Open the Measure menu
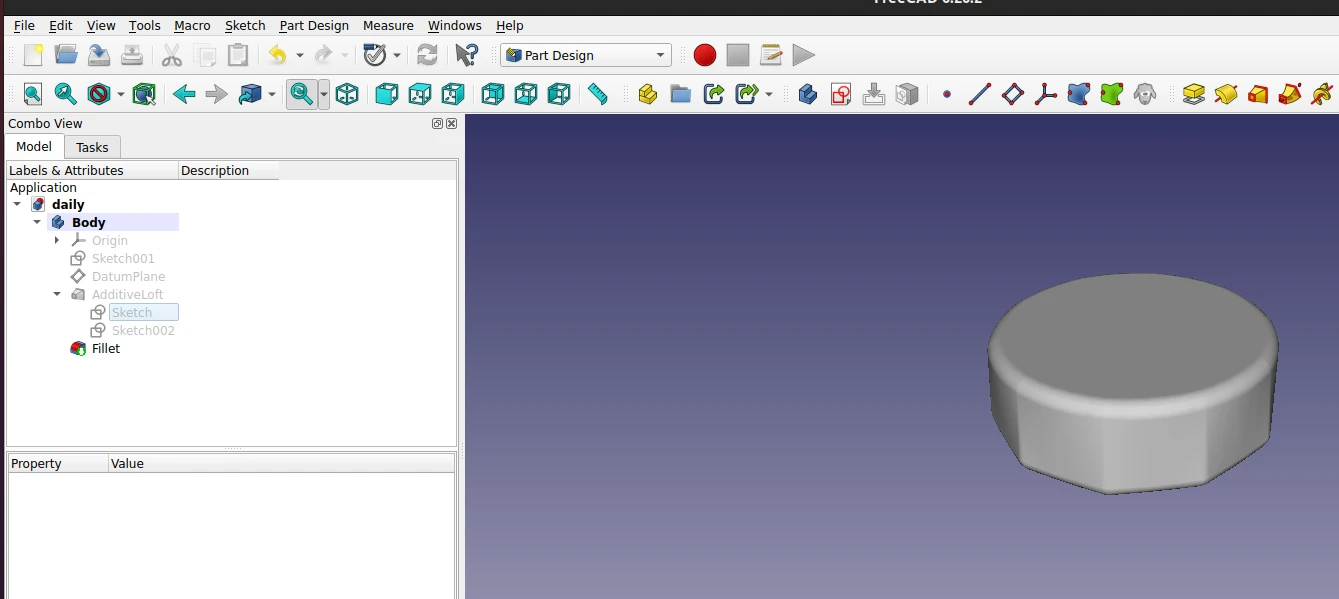1339x599 pixels. 388,25
